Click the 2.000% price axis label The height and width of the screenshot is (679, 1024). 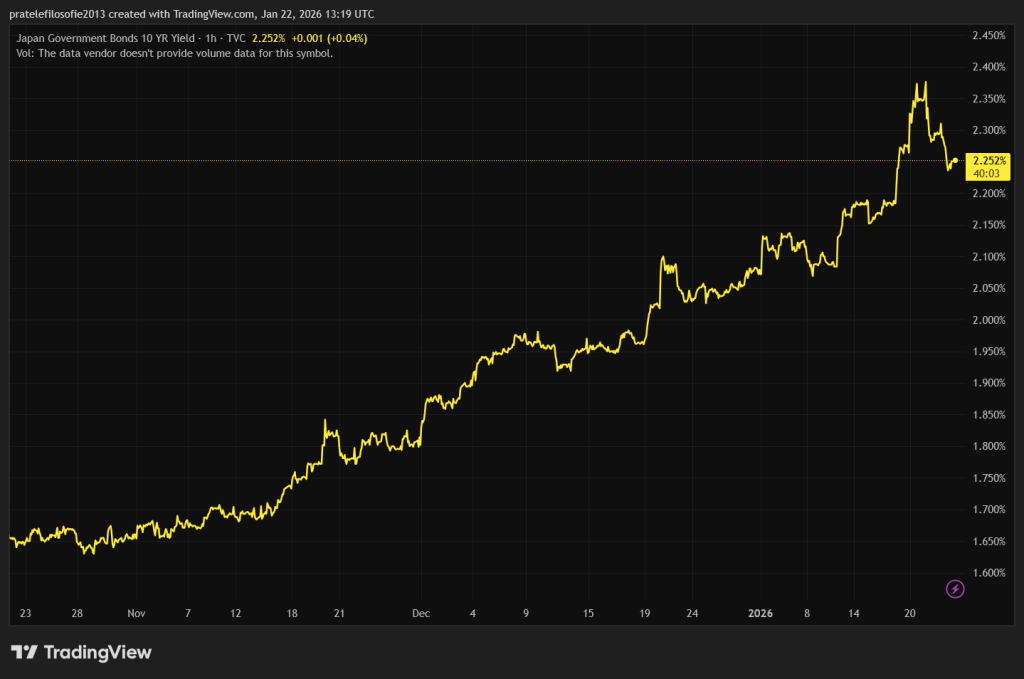click(988, 320)
